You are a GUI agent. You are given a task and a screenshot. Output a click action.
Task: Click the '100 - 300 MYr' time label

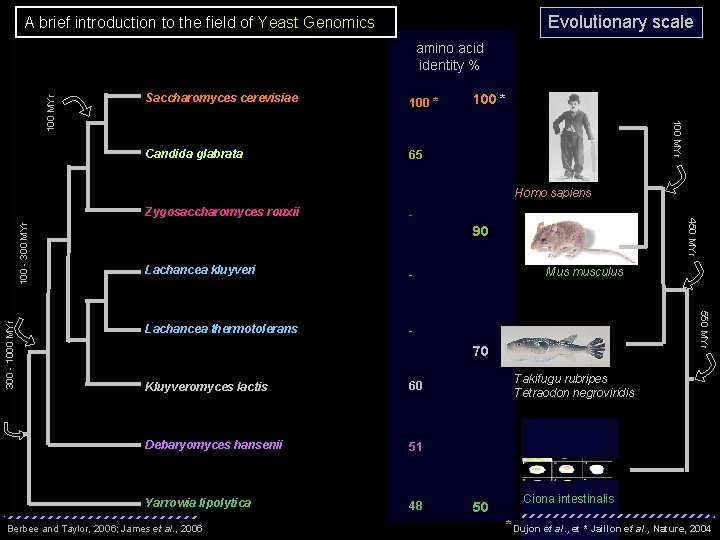click(23, 253)
